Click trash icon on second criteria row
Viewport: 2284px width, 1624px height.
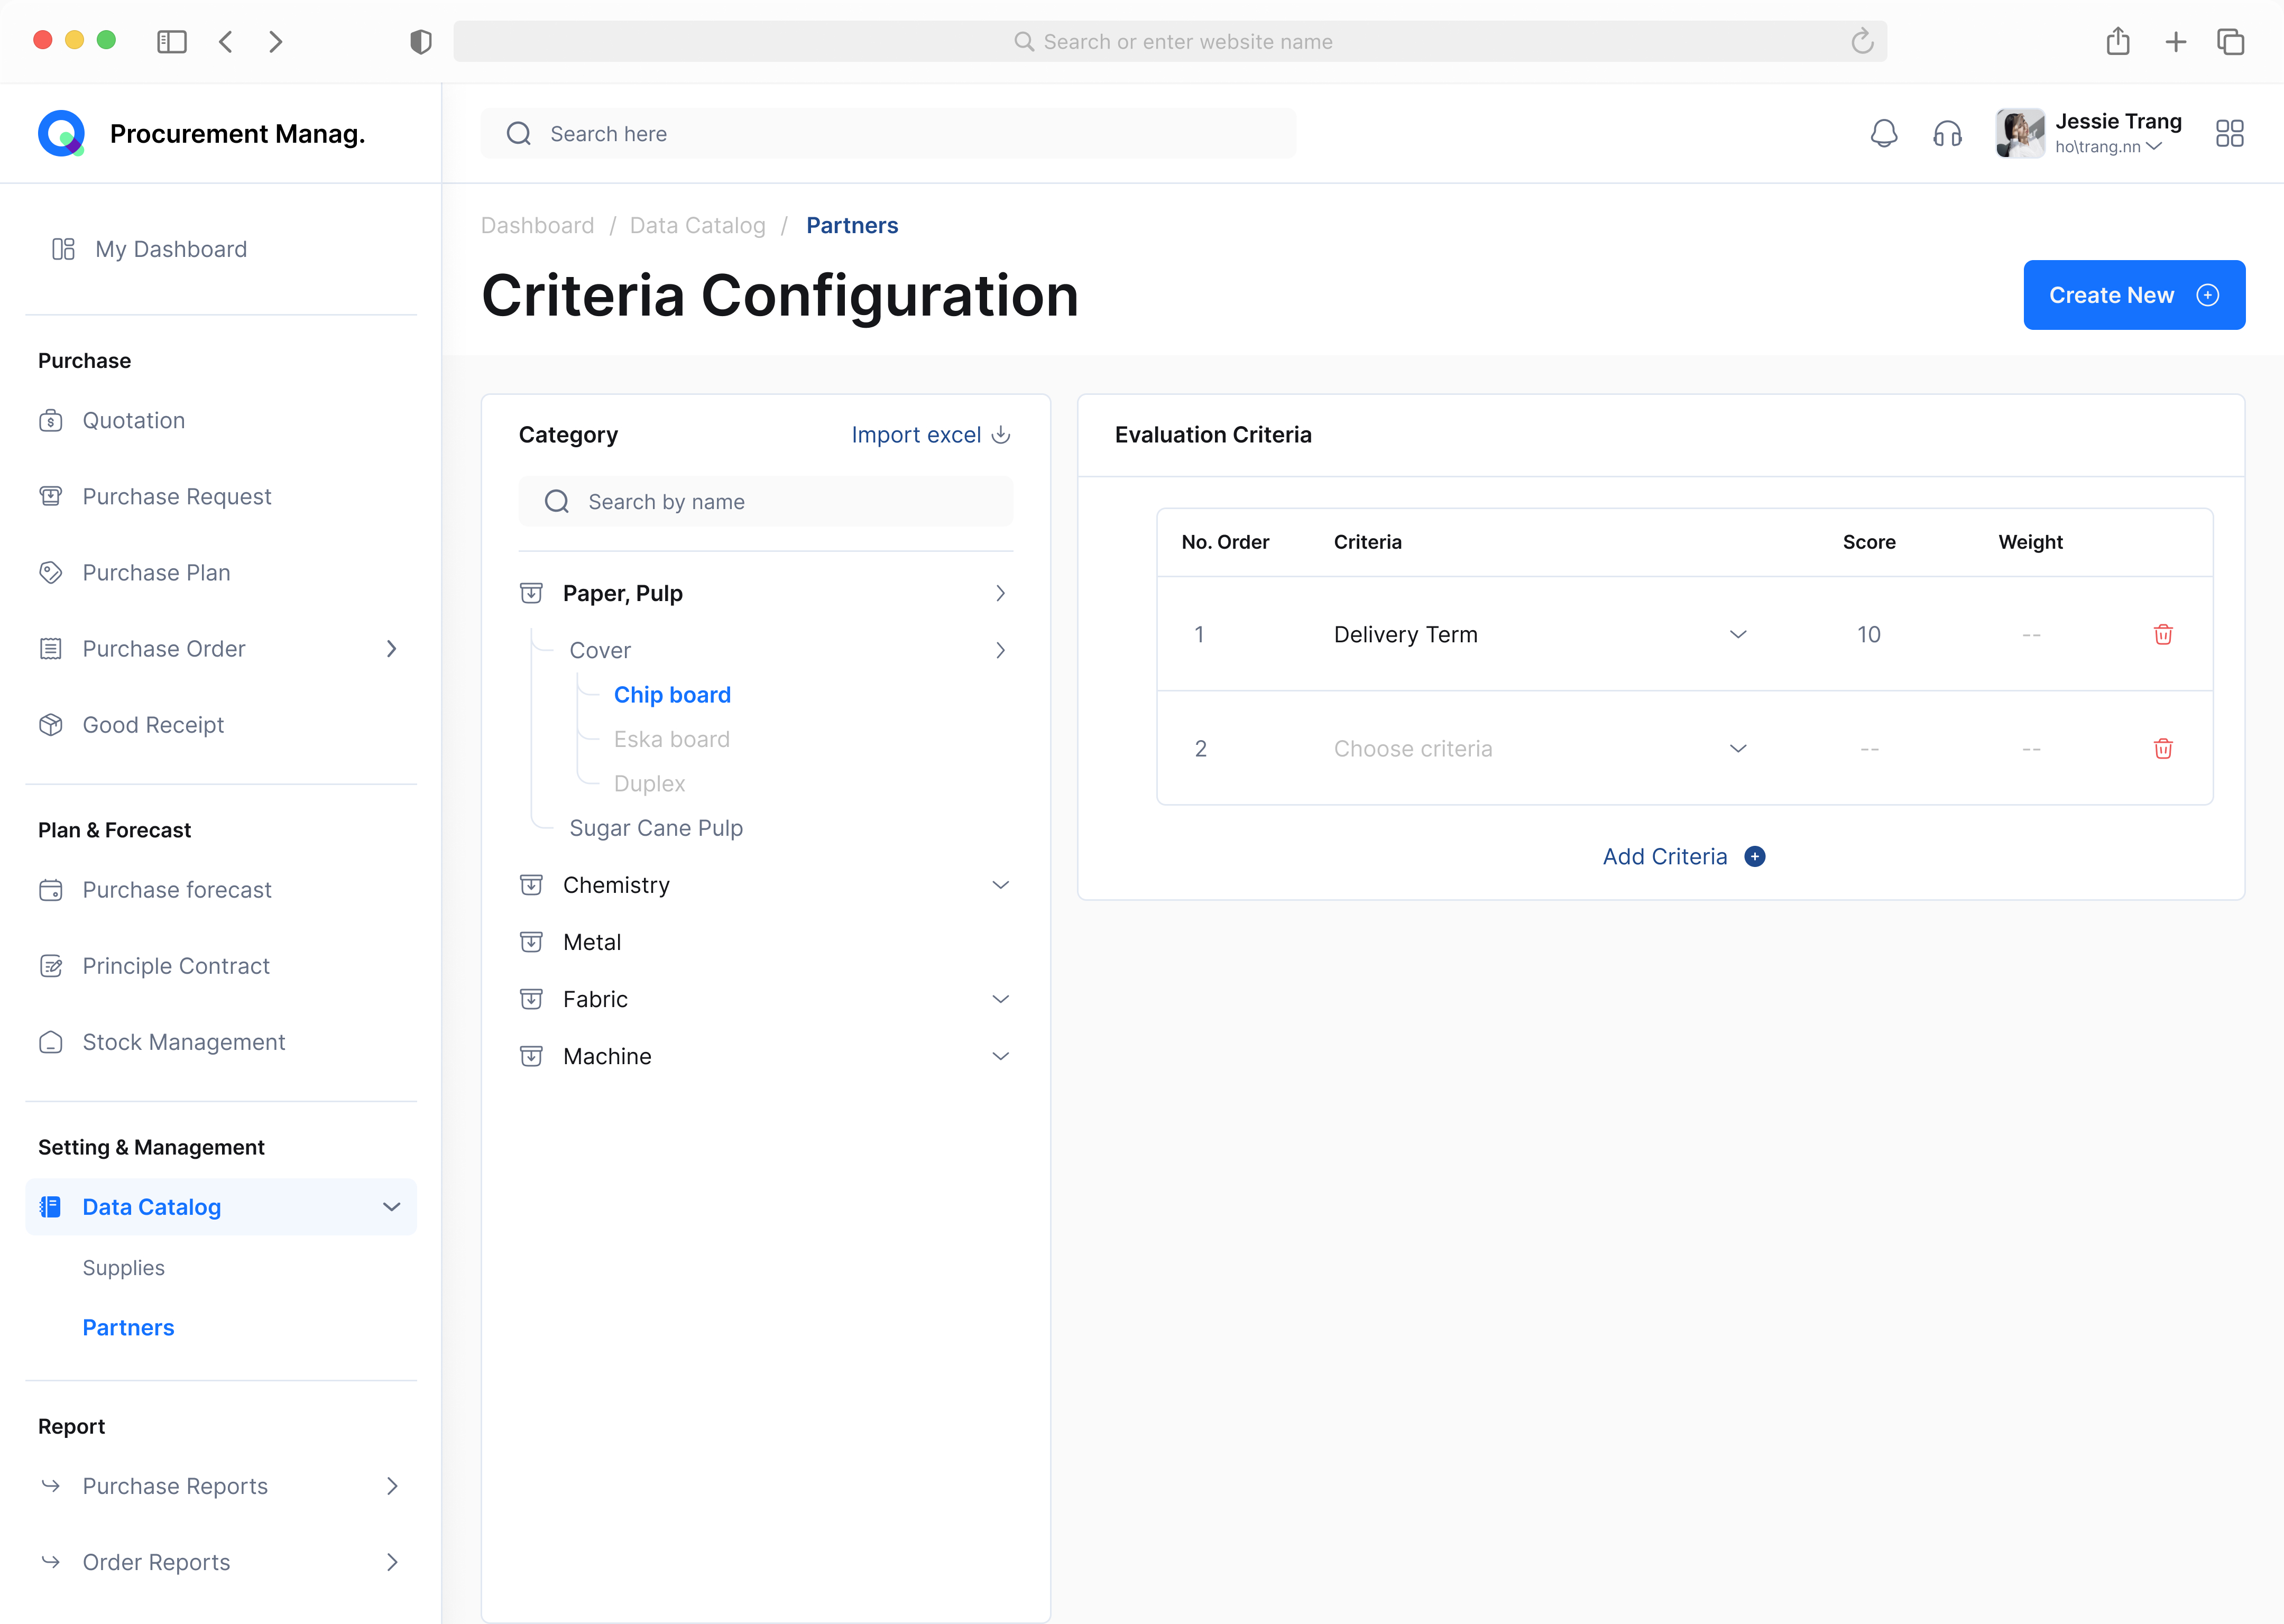tap(2162, 748)
